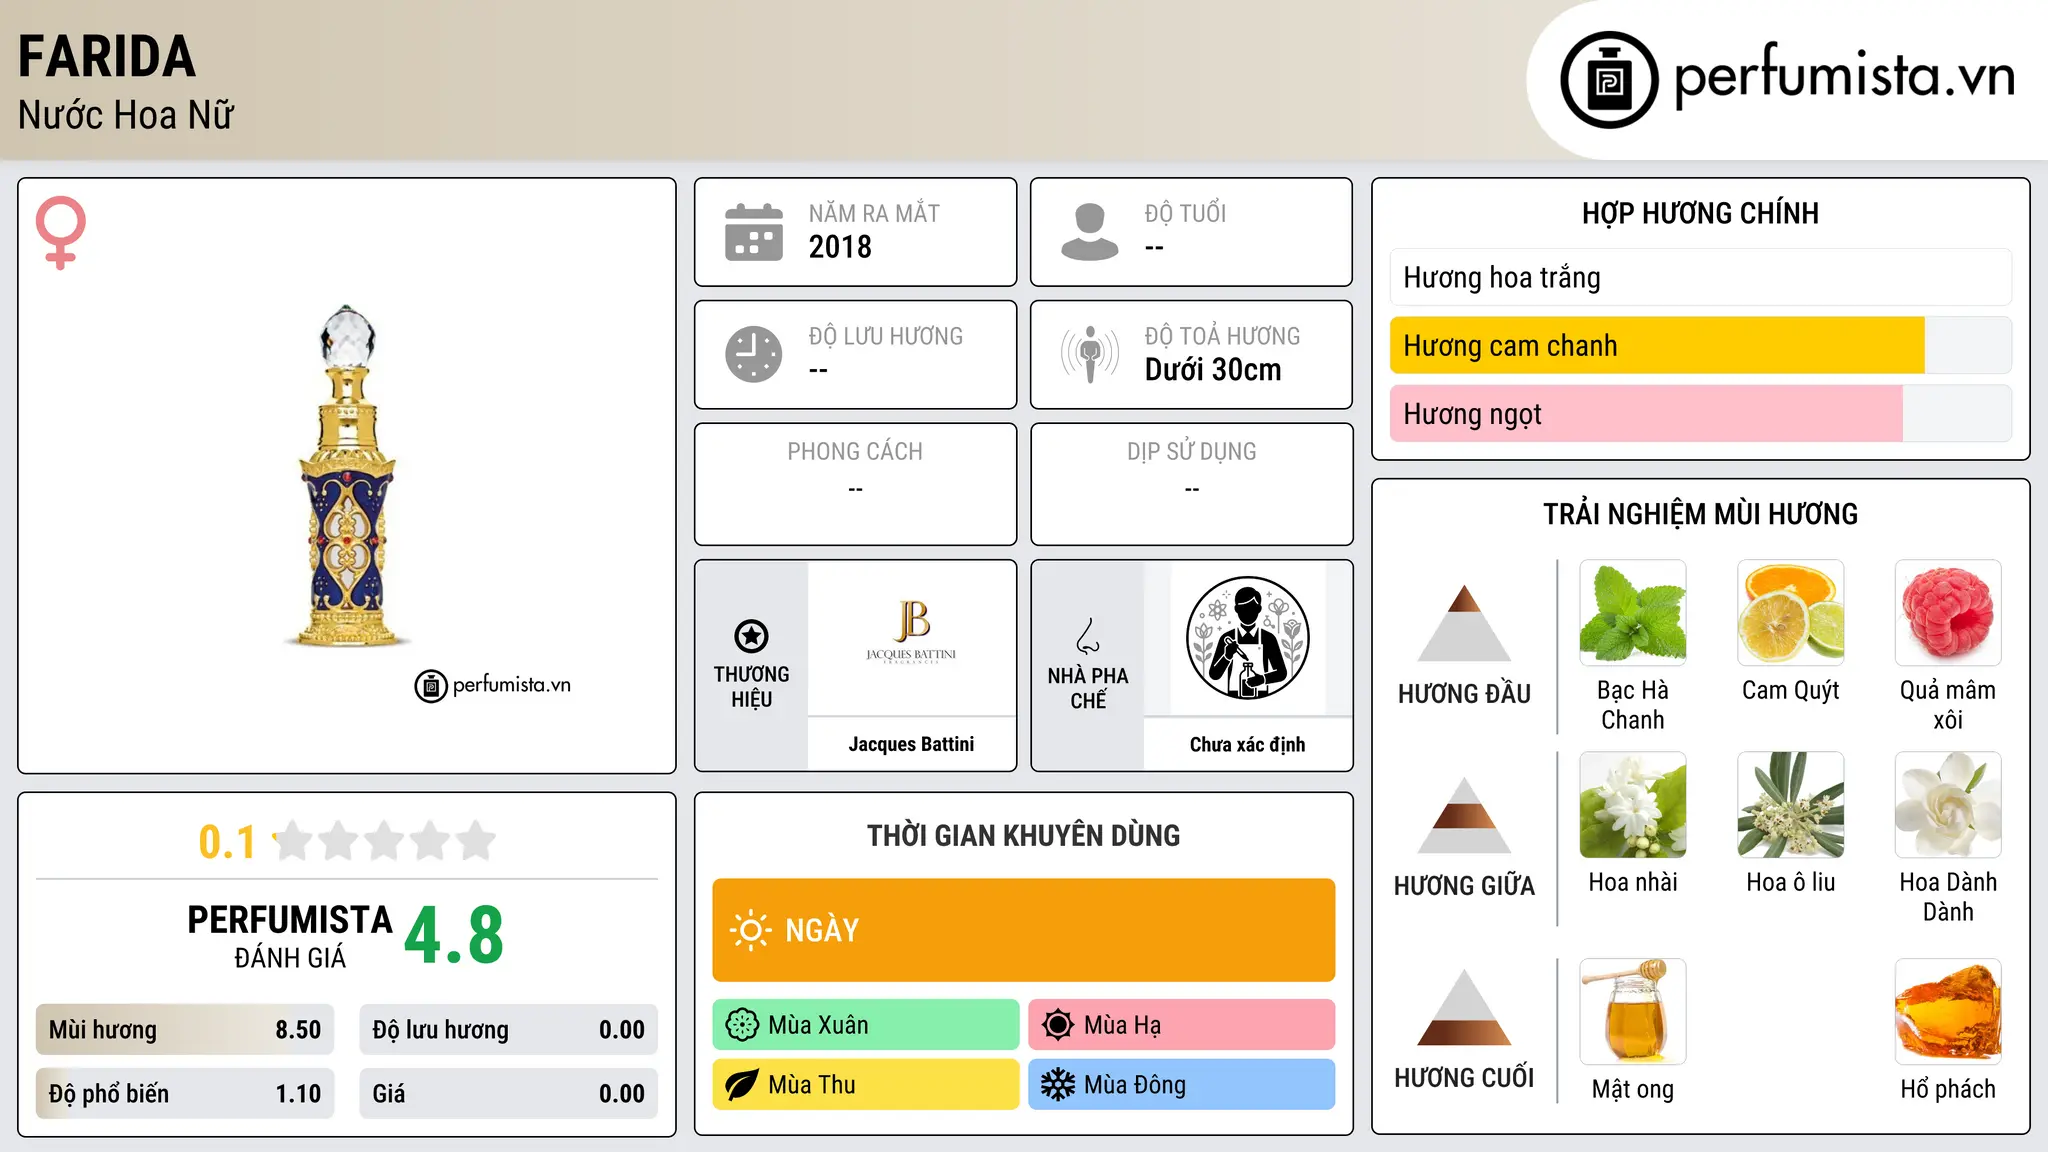Click the Hoa ô liu note label
Screen dimensions: 2048x1152
(1791, 882)
